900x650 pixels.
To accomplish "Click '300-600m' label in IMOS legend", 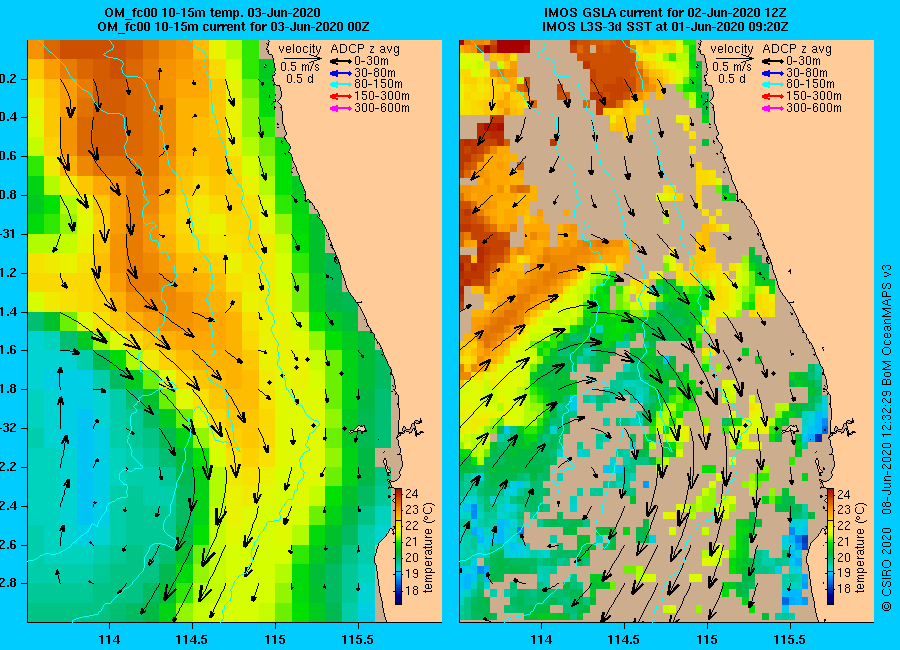I will click(x=814, y=108).
